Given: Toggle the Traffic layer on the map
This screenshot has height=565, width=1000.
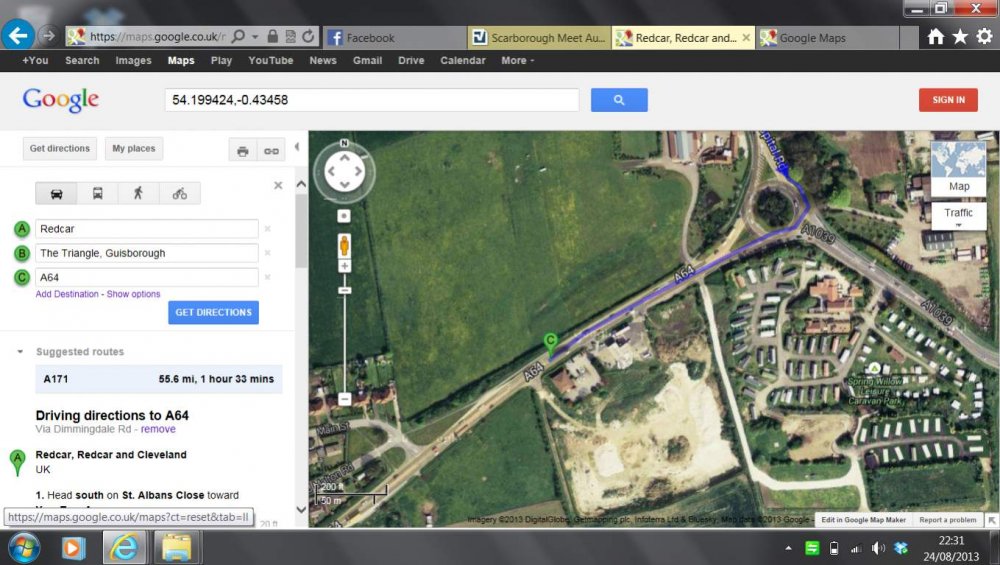Looking at the screenshot, I should (958, 213).
